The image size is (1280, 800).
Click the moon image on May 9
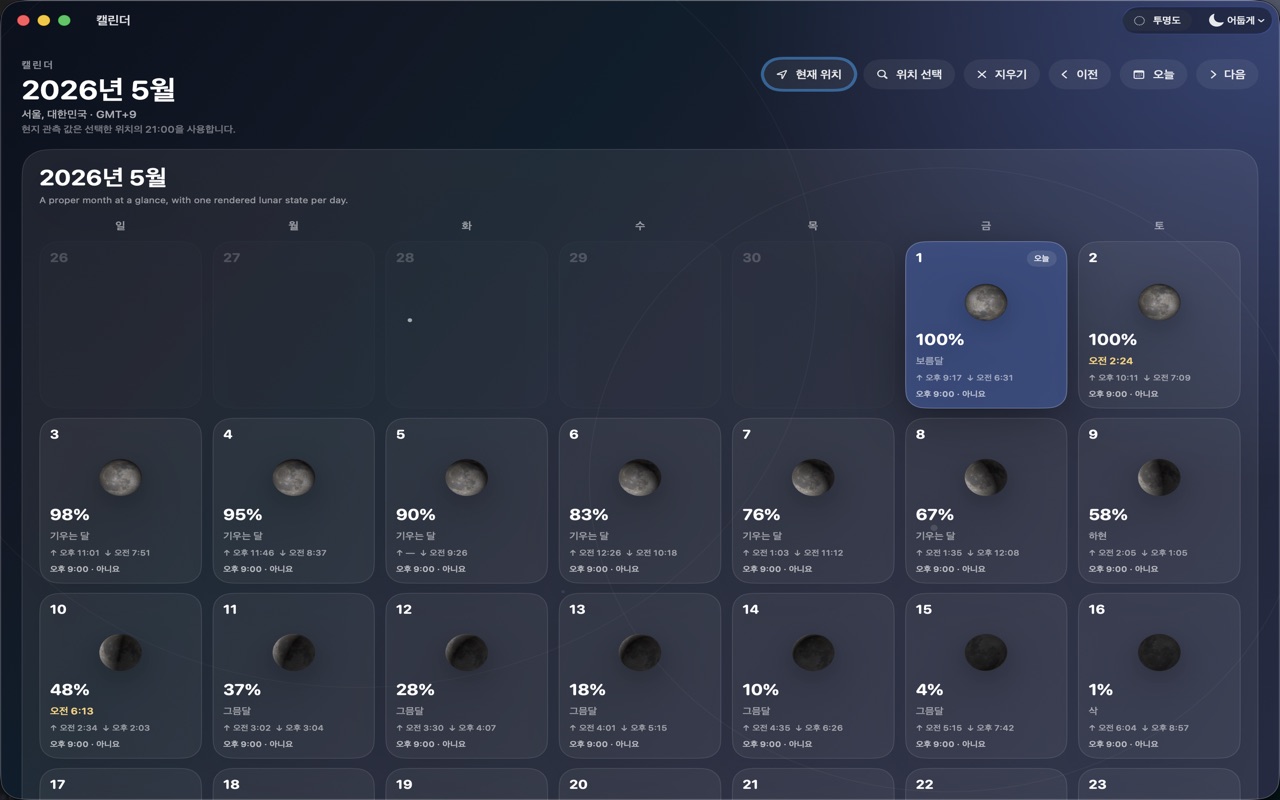[1159, 478]
